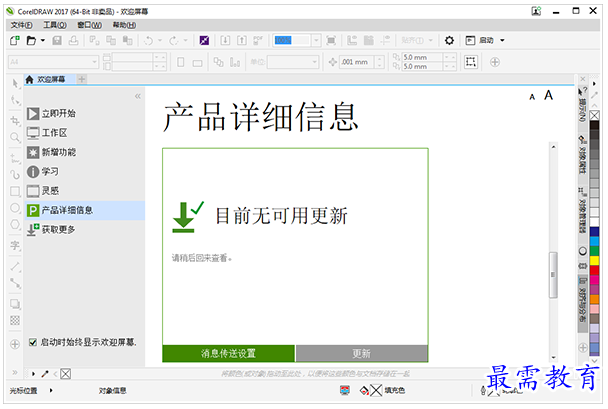Image resolution: width=608 pixels, height=409 pixels.
Task: Select the Rectangle tool
Action: tap(15, 191)
